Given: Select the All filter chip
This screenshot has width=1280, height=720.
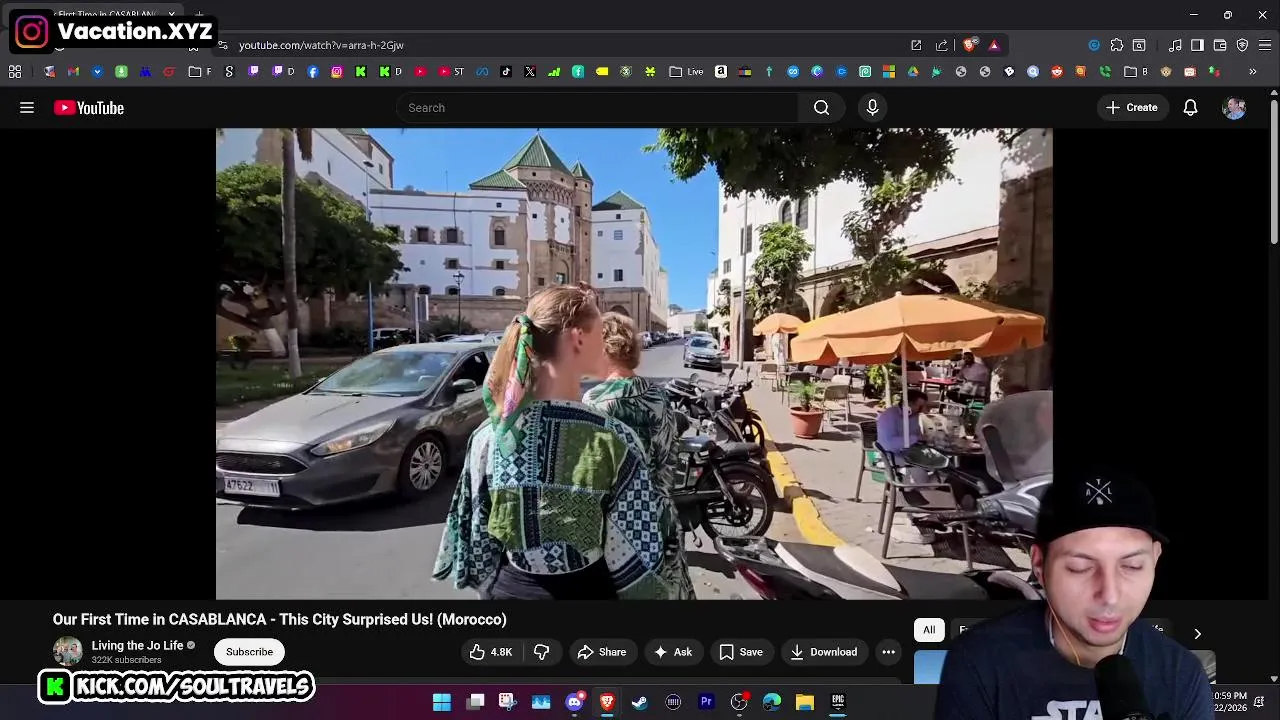Looking at the screenshot, I should coord(929,630).
